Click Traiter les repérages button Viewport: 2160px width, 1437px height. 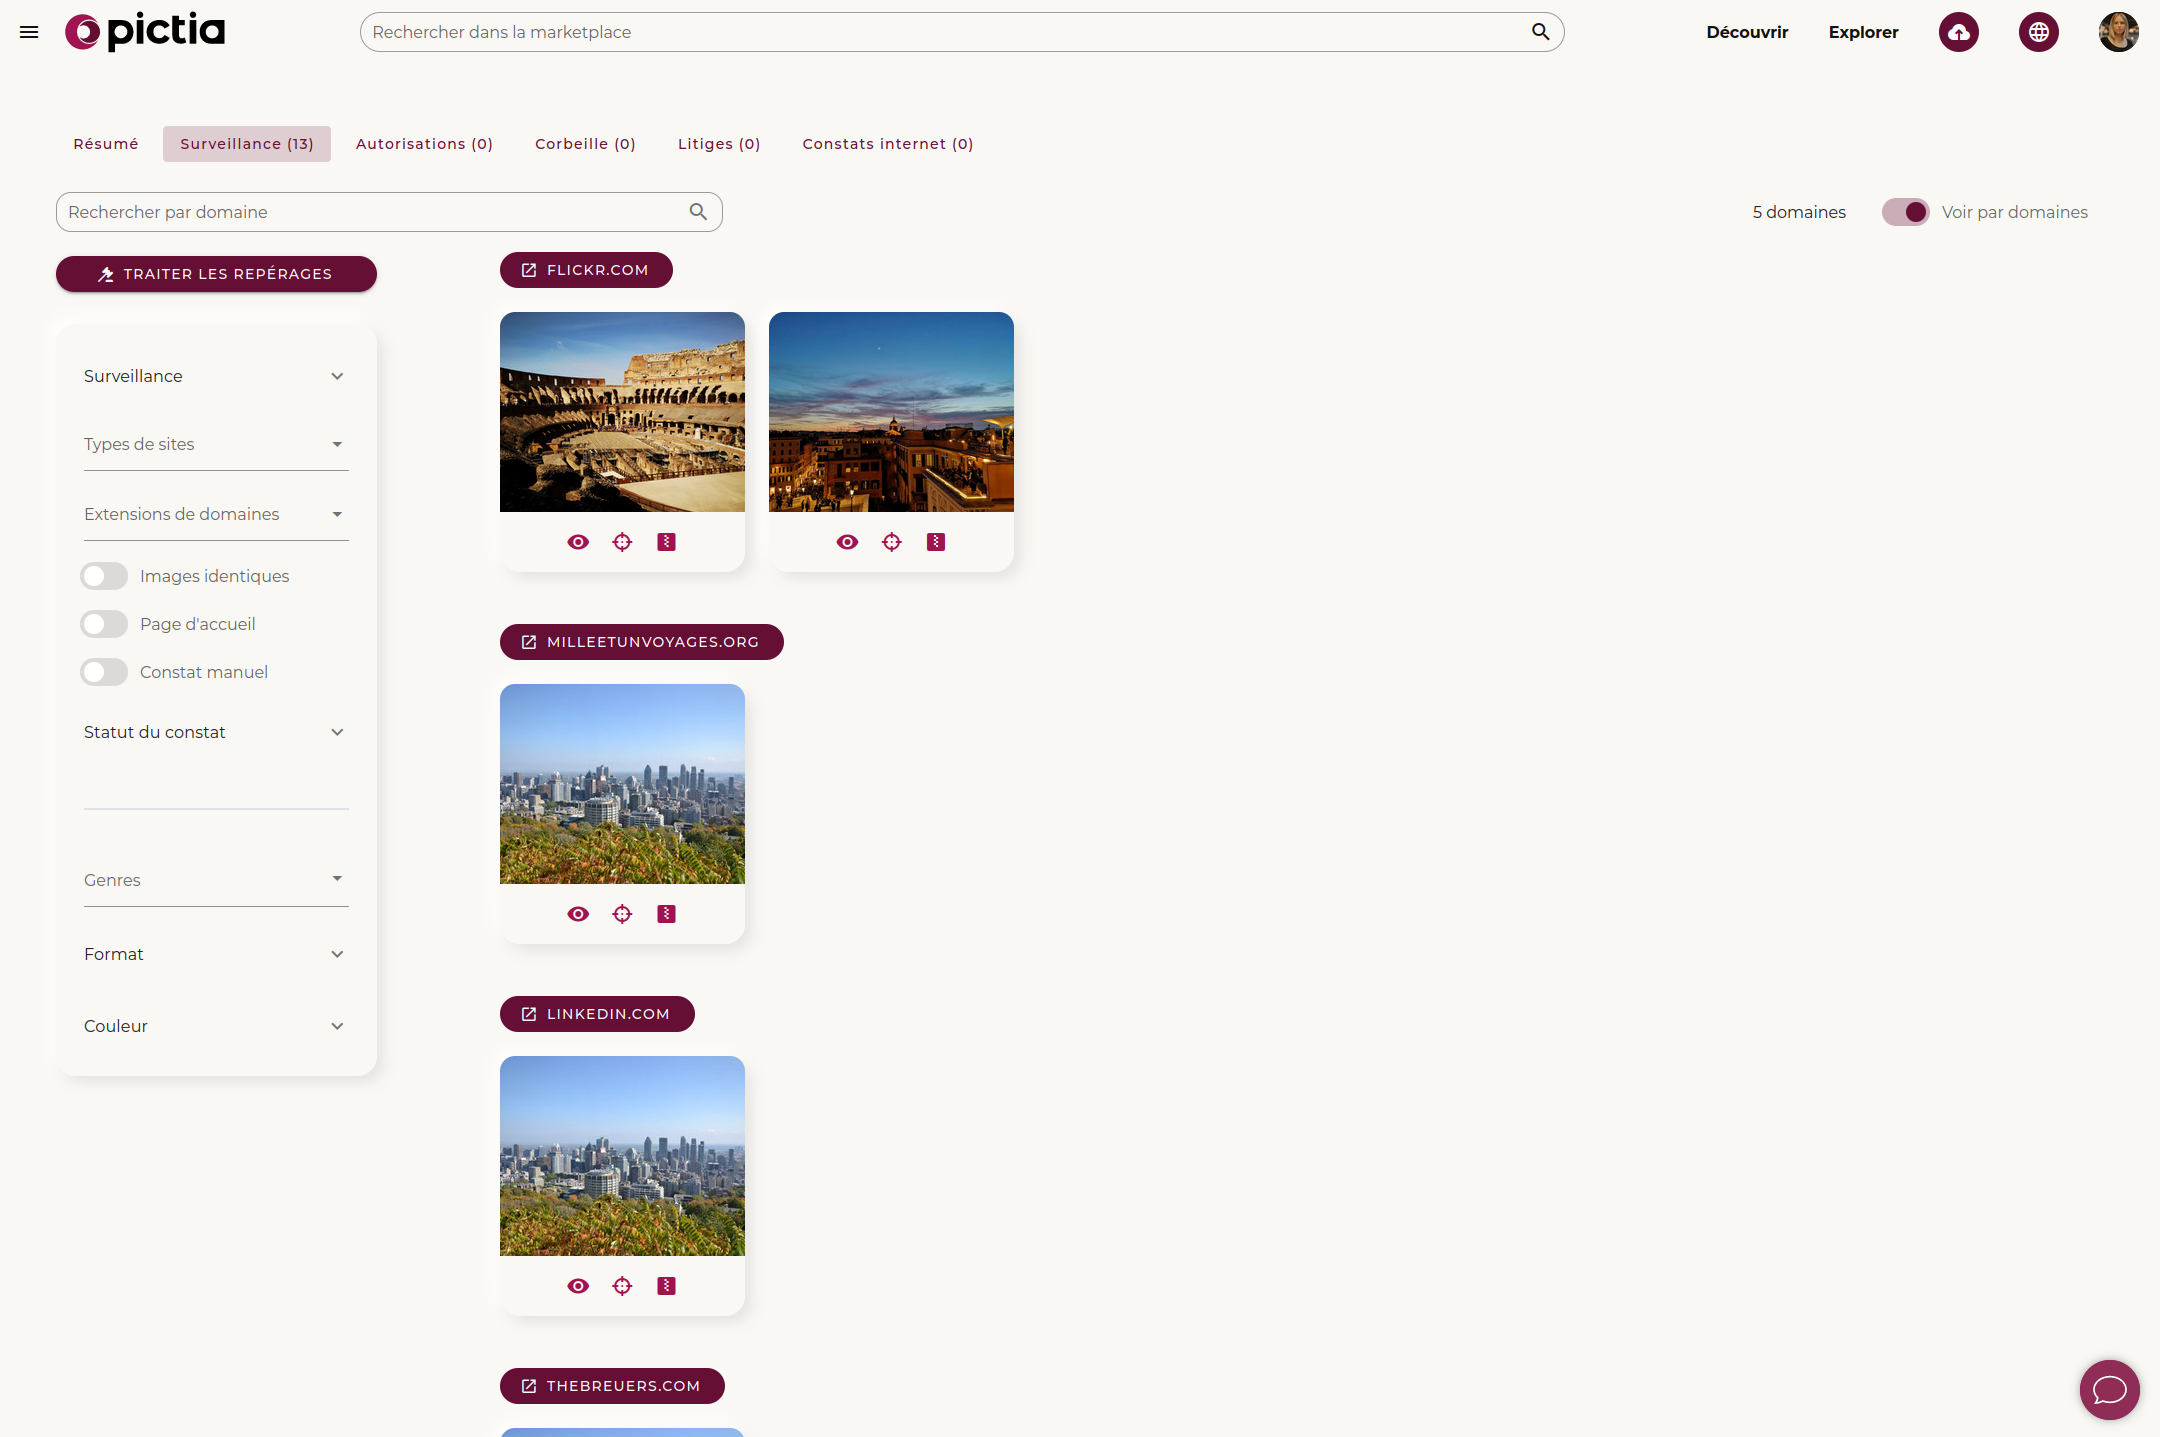(216, 274)
